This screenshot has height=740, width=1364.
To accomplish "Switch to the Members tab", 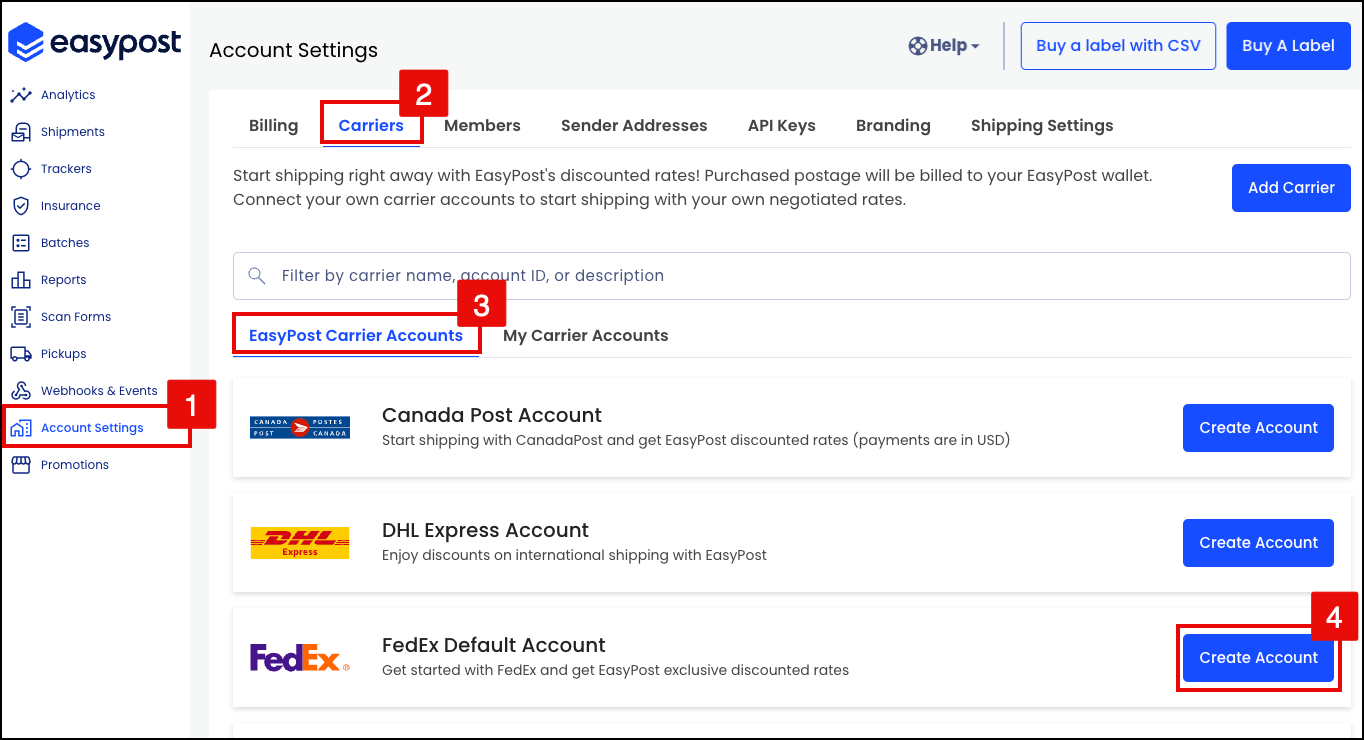I will [x=482, y=126].
